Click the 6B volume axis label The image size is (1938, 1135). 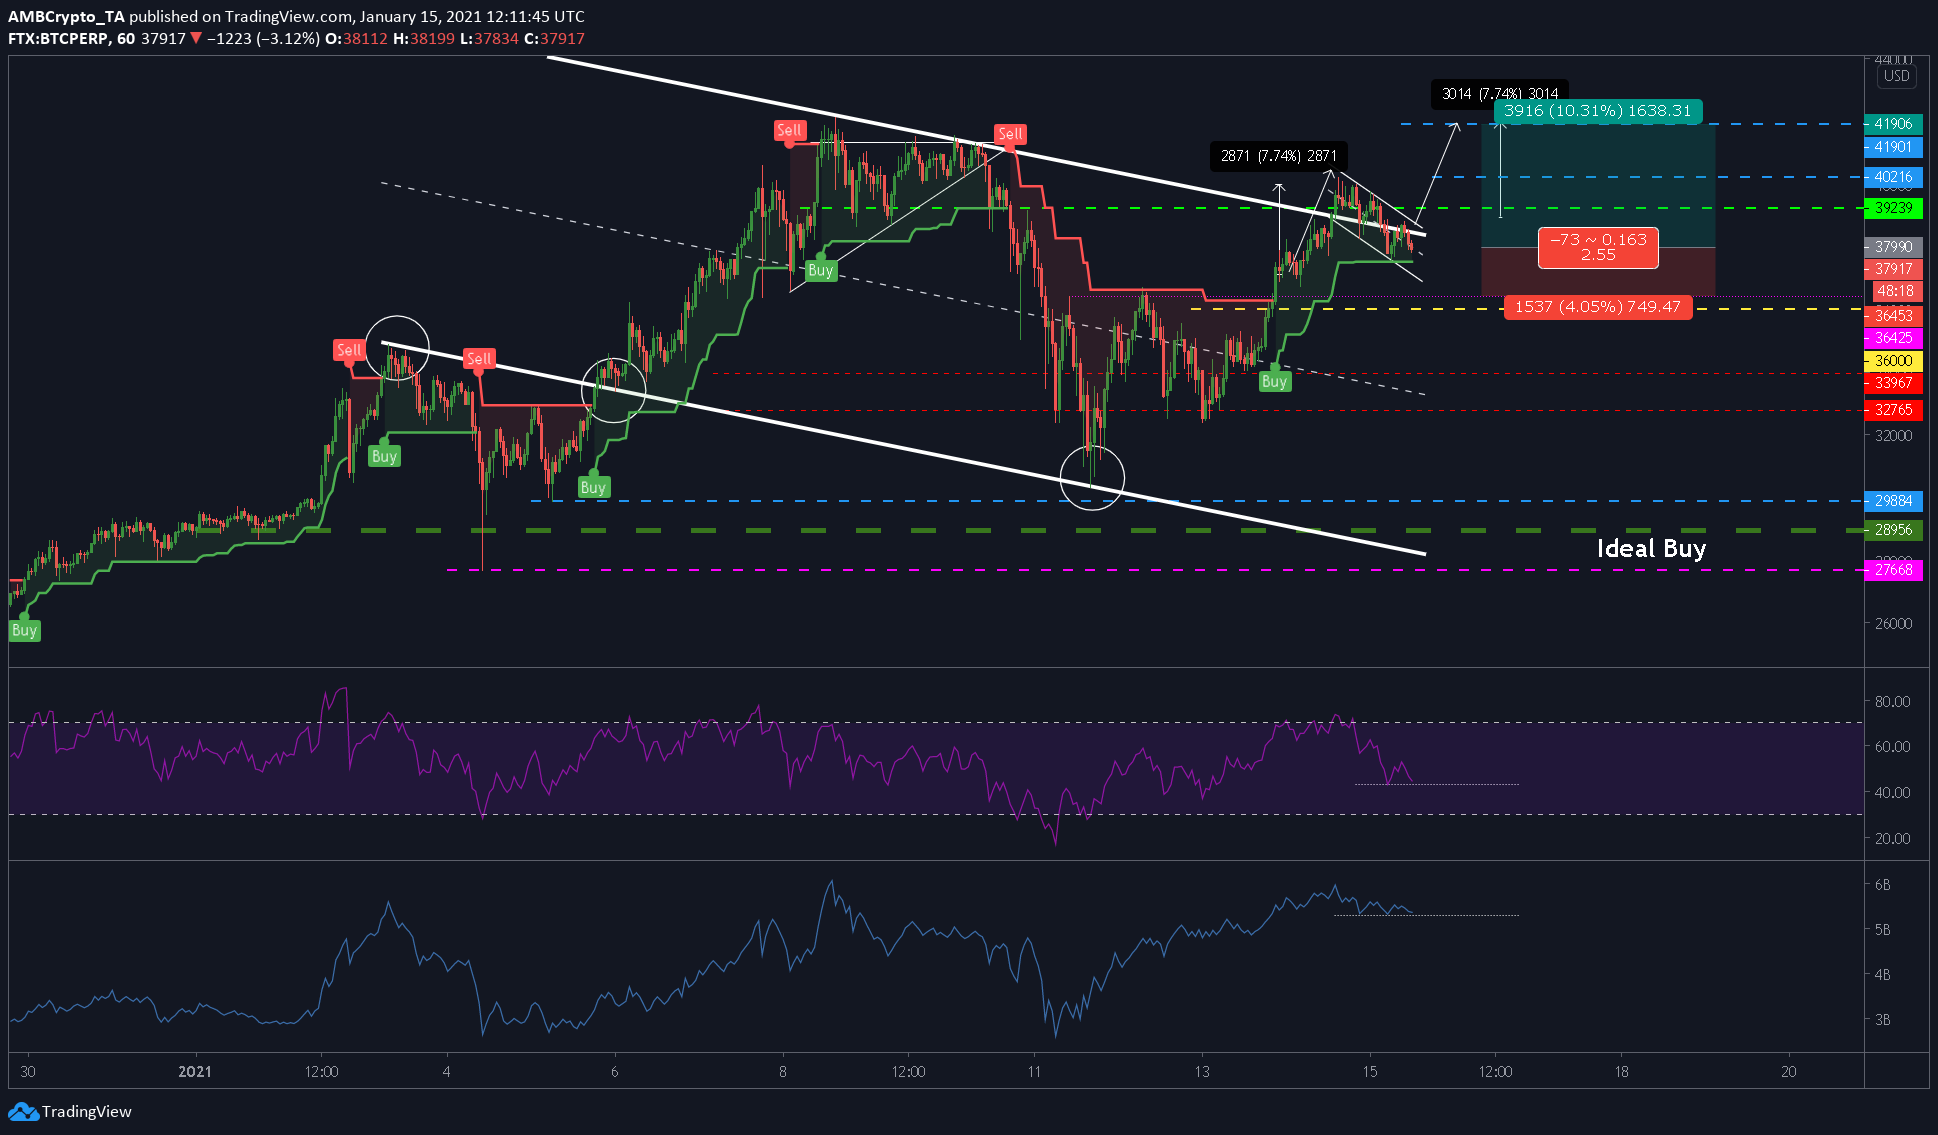click(x=1882, y=885)
